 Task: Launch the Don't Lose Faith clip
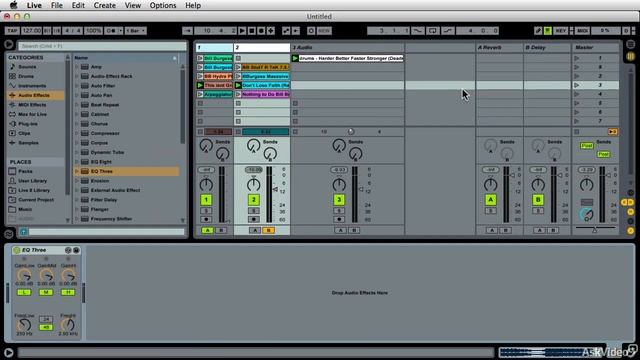[238, 85]
